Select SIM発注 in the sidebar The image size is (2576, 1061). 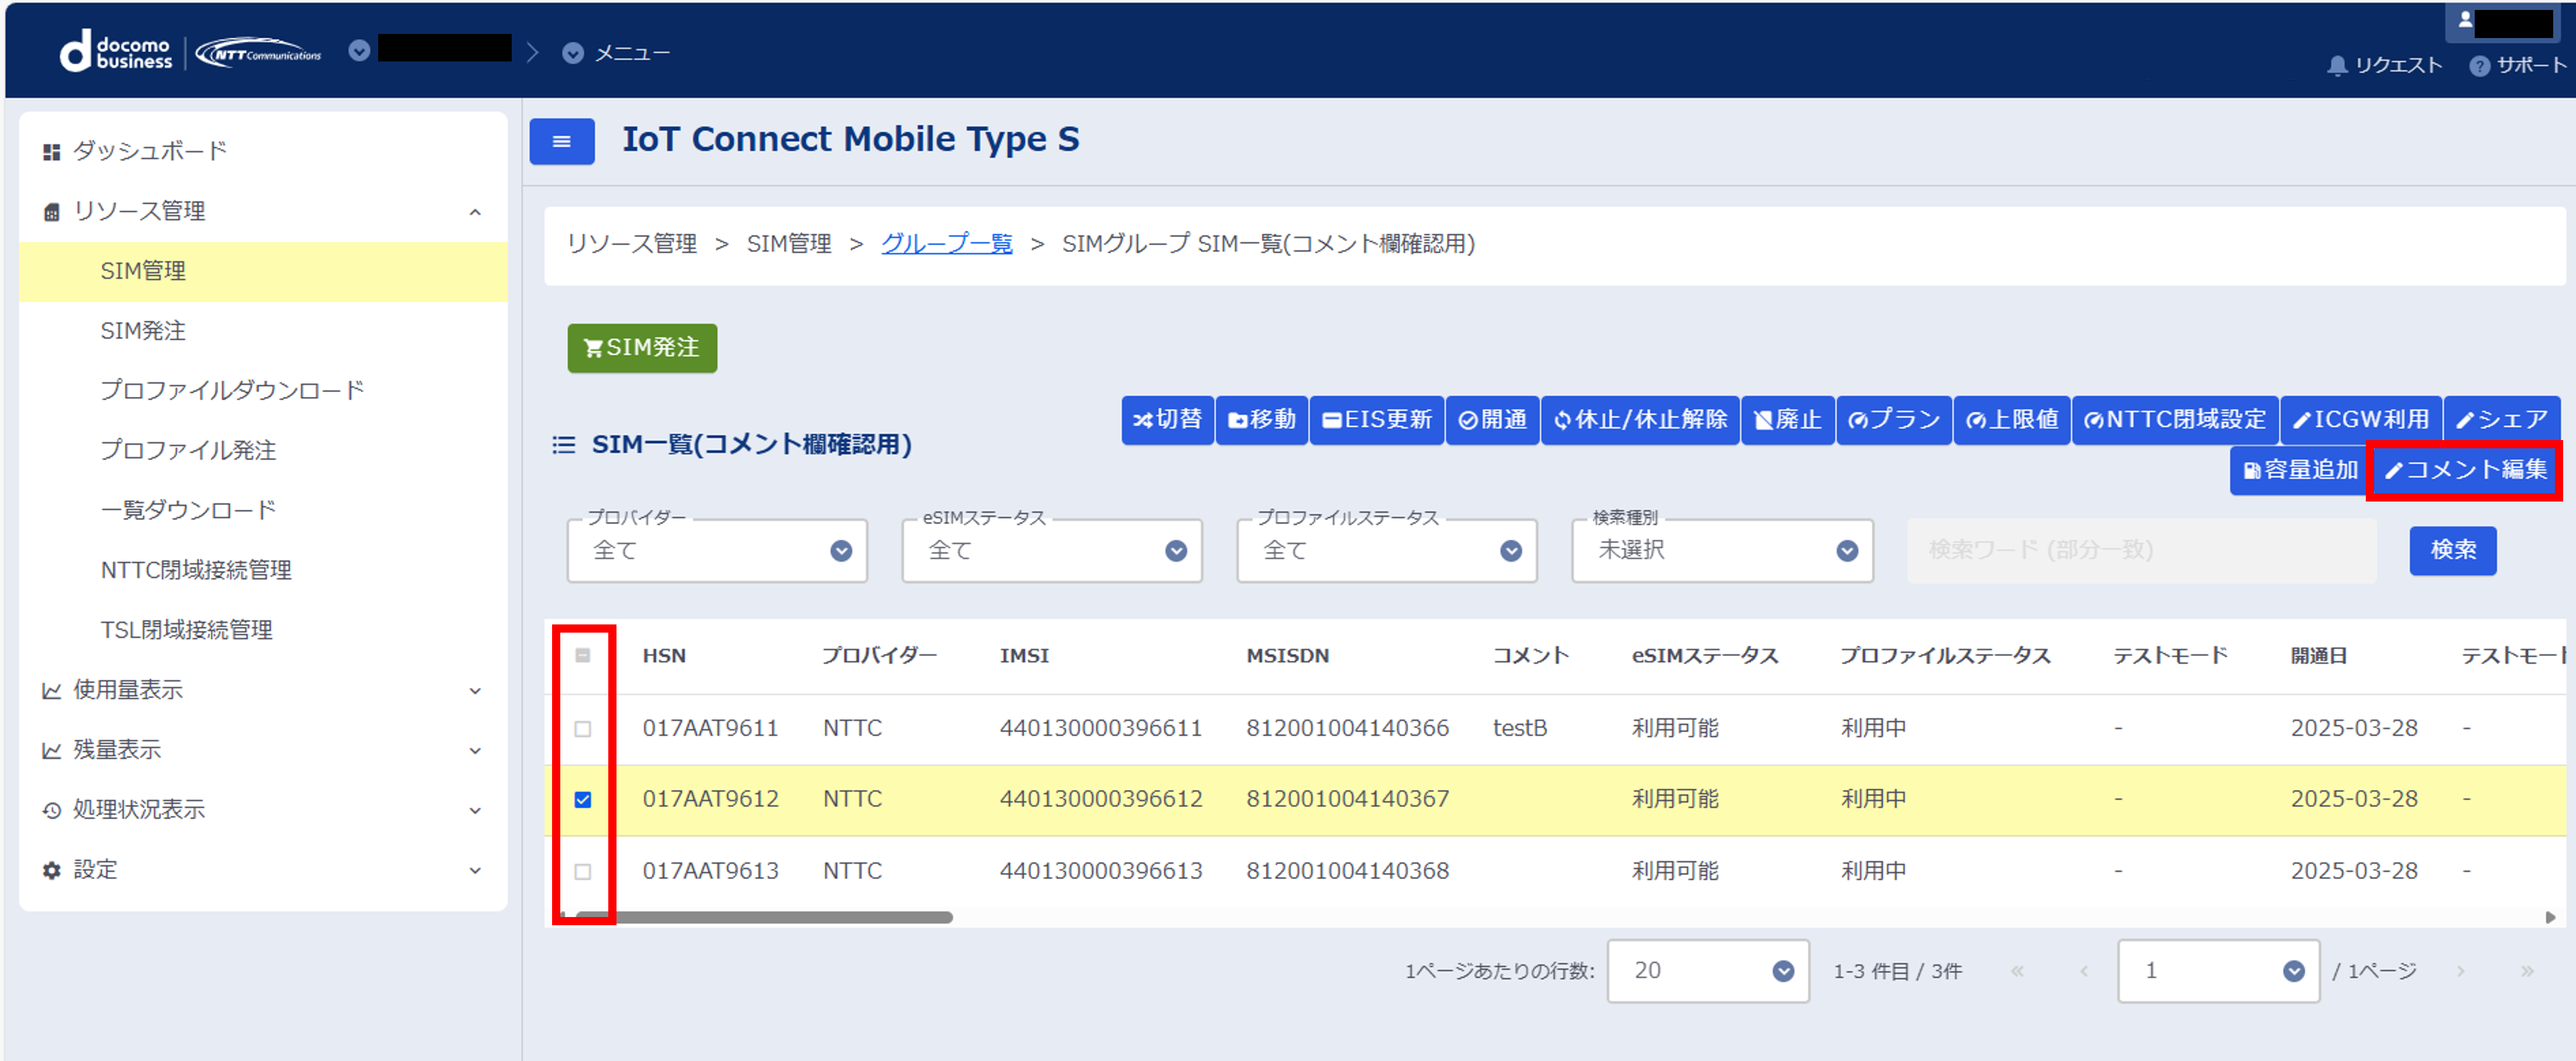[143, 331]
